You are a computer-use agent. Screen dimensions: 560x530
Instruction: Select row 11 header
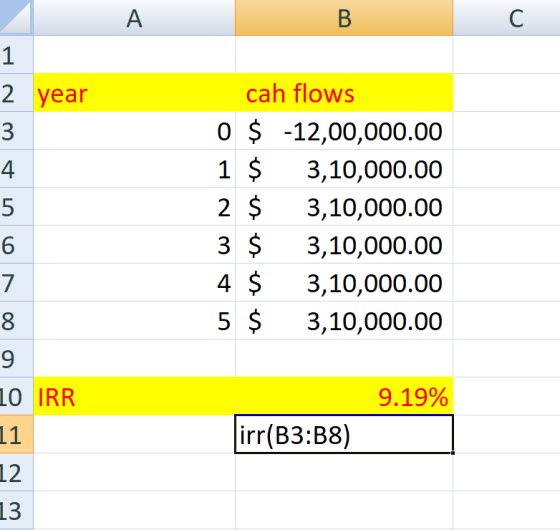pos(16,434)
